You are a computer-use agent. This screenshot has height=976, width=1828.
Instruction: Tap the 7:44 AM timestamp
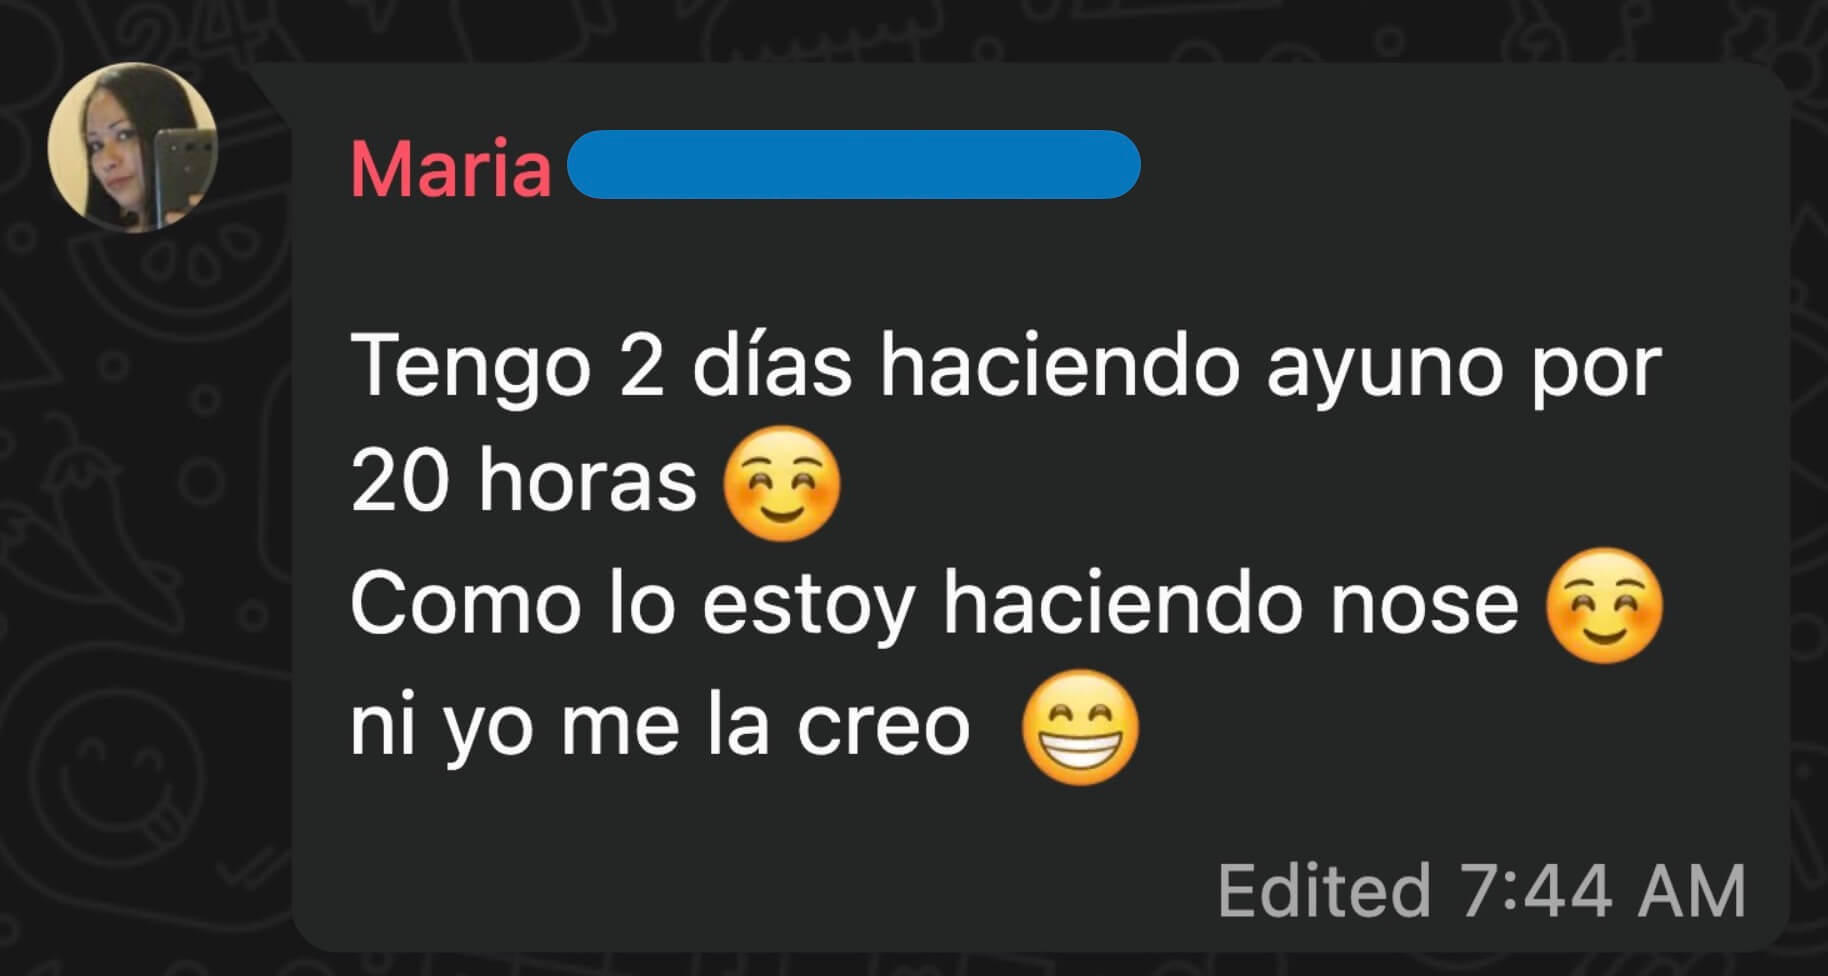click(1603, 890)
